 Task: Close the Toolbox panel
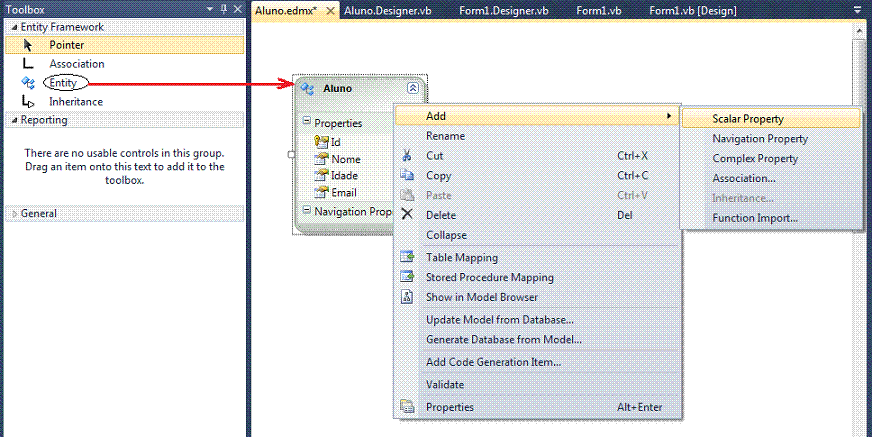[237, 9]
